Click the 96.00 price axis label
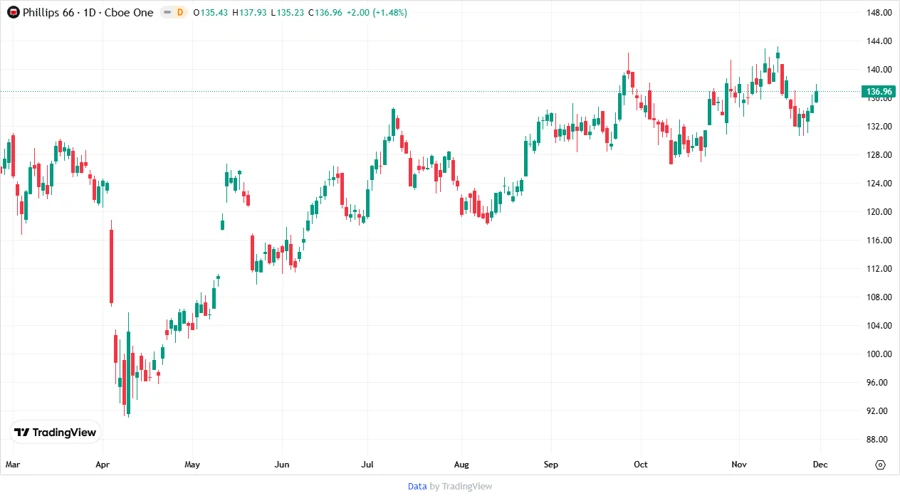The height and width of the screenshot is (498, 900). (879, 382)
